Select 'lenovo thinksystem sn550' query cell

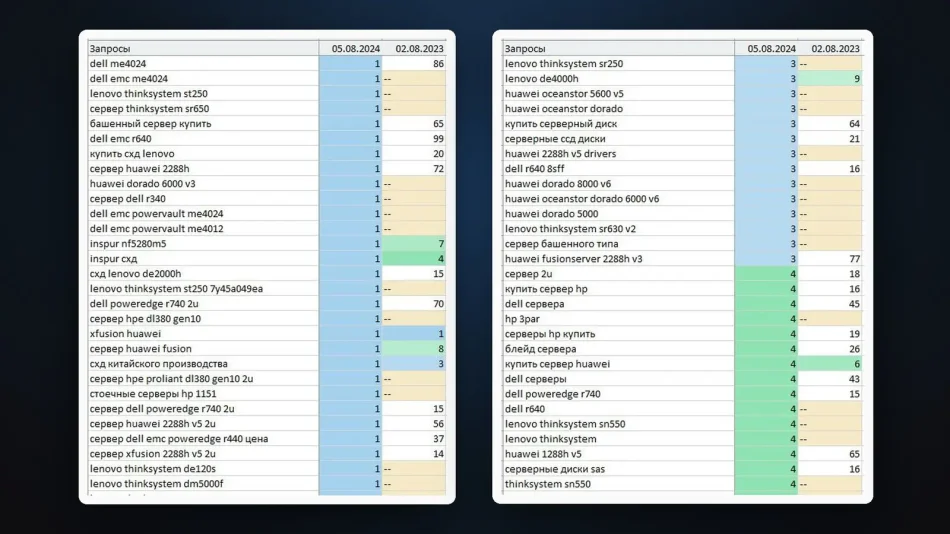click(x=619, y=424)
